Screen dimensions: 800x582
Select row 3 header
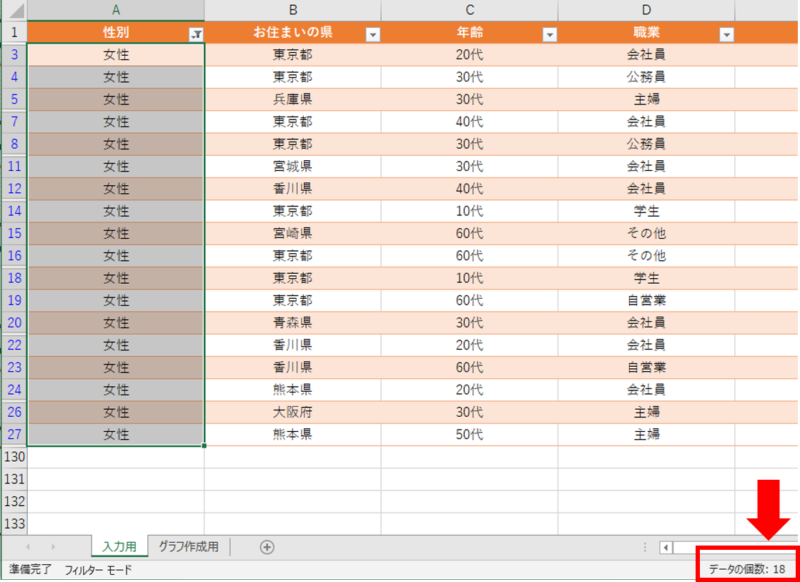pos(14,55)
